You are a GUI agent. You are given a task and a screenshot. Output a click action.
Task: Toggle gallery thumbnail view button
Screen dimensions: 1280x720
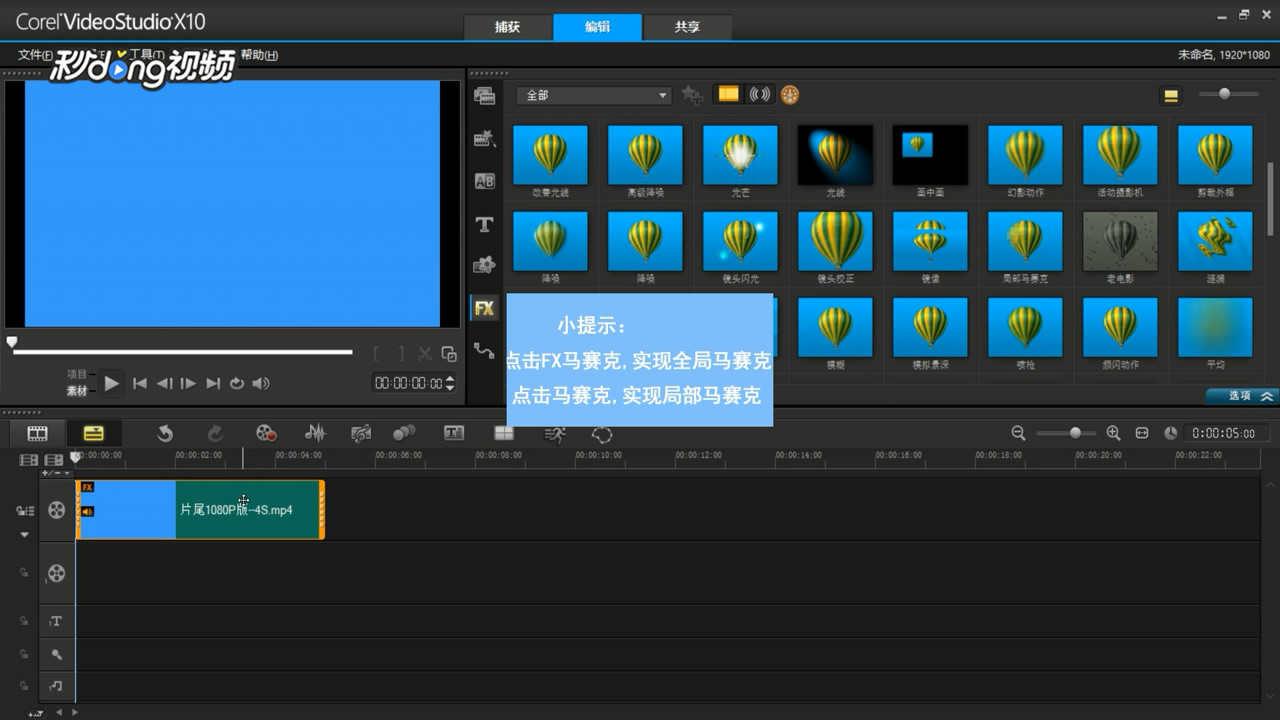pos(1171,96)
